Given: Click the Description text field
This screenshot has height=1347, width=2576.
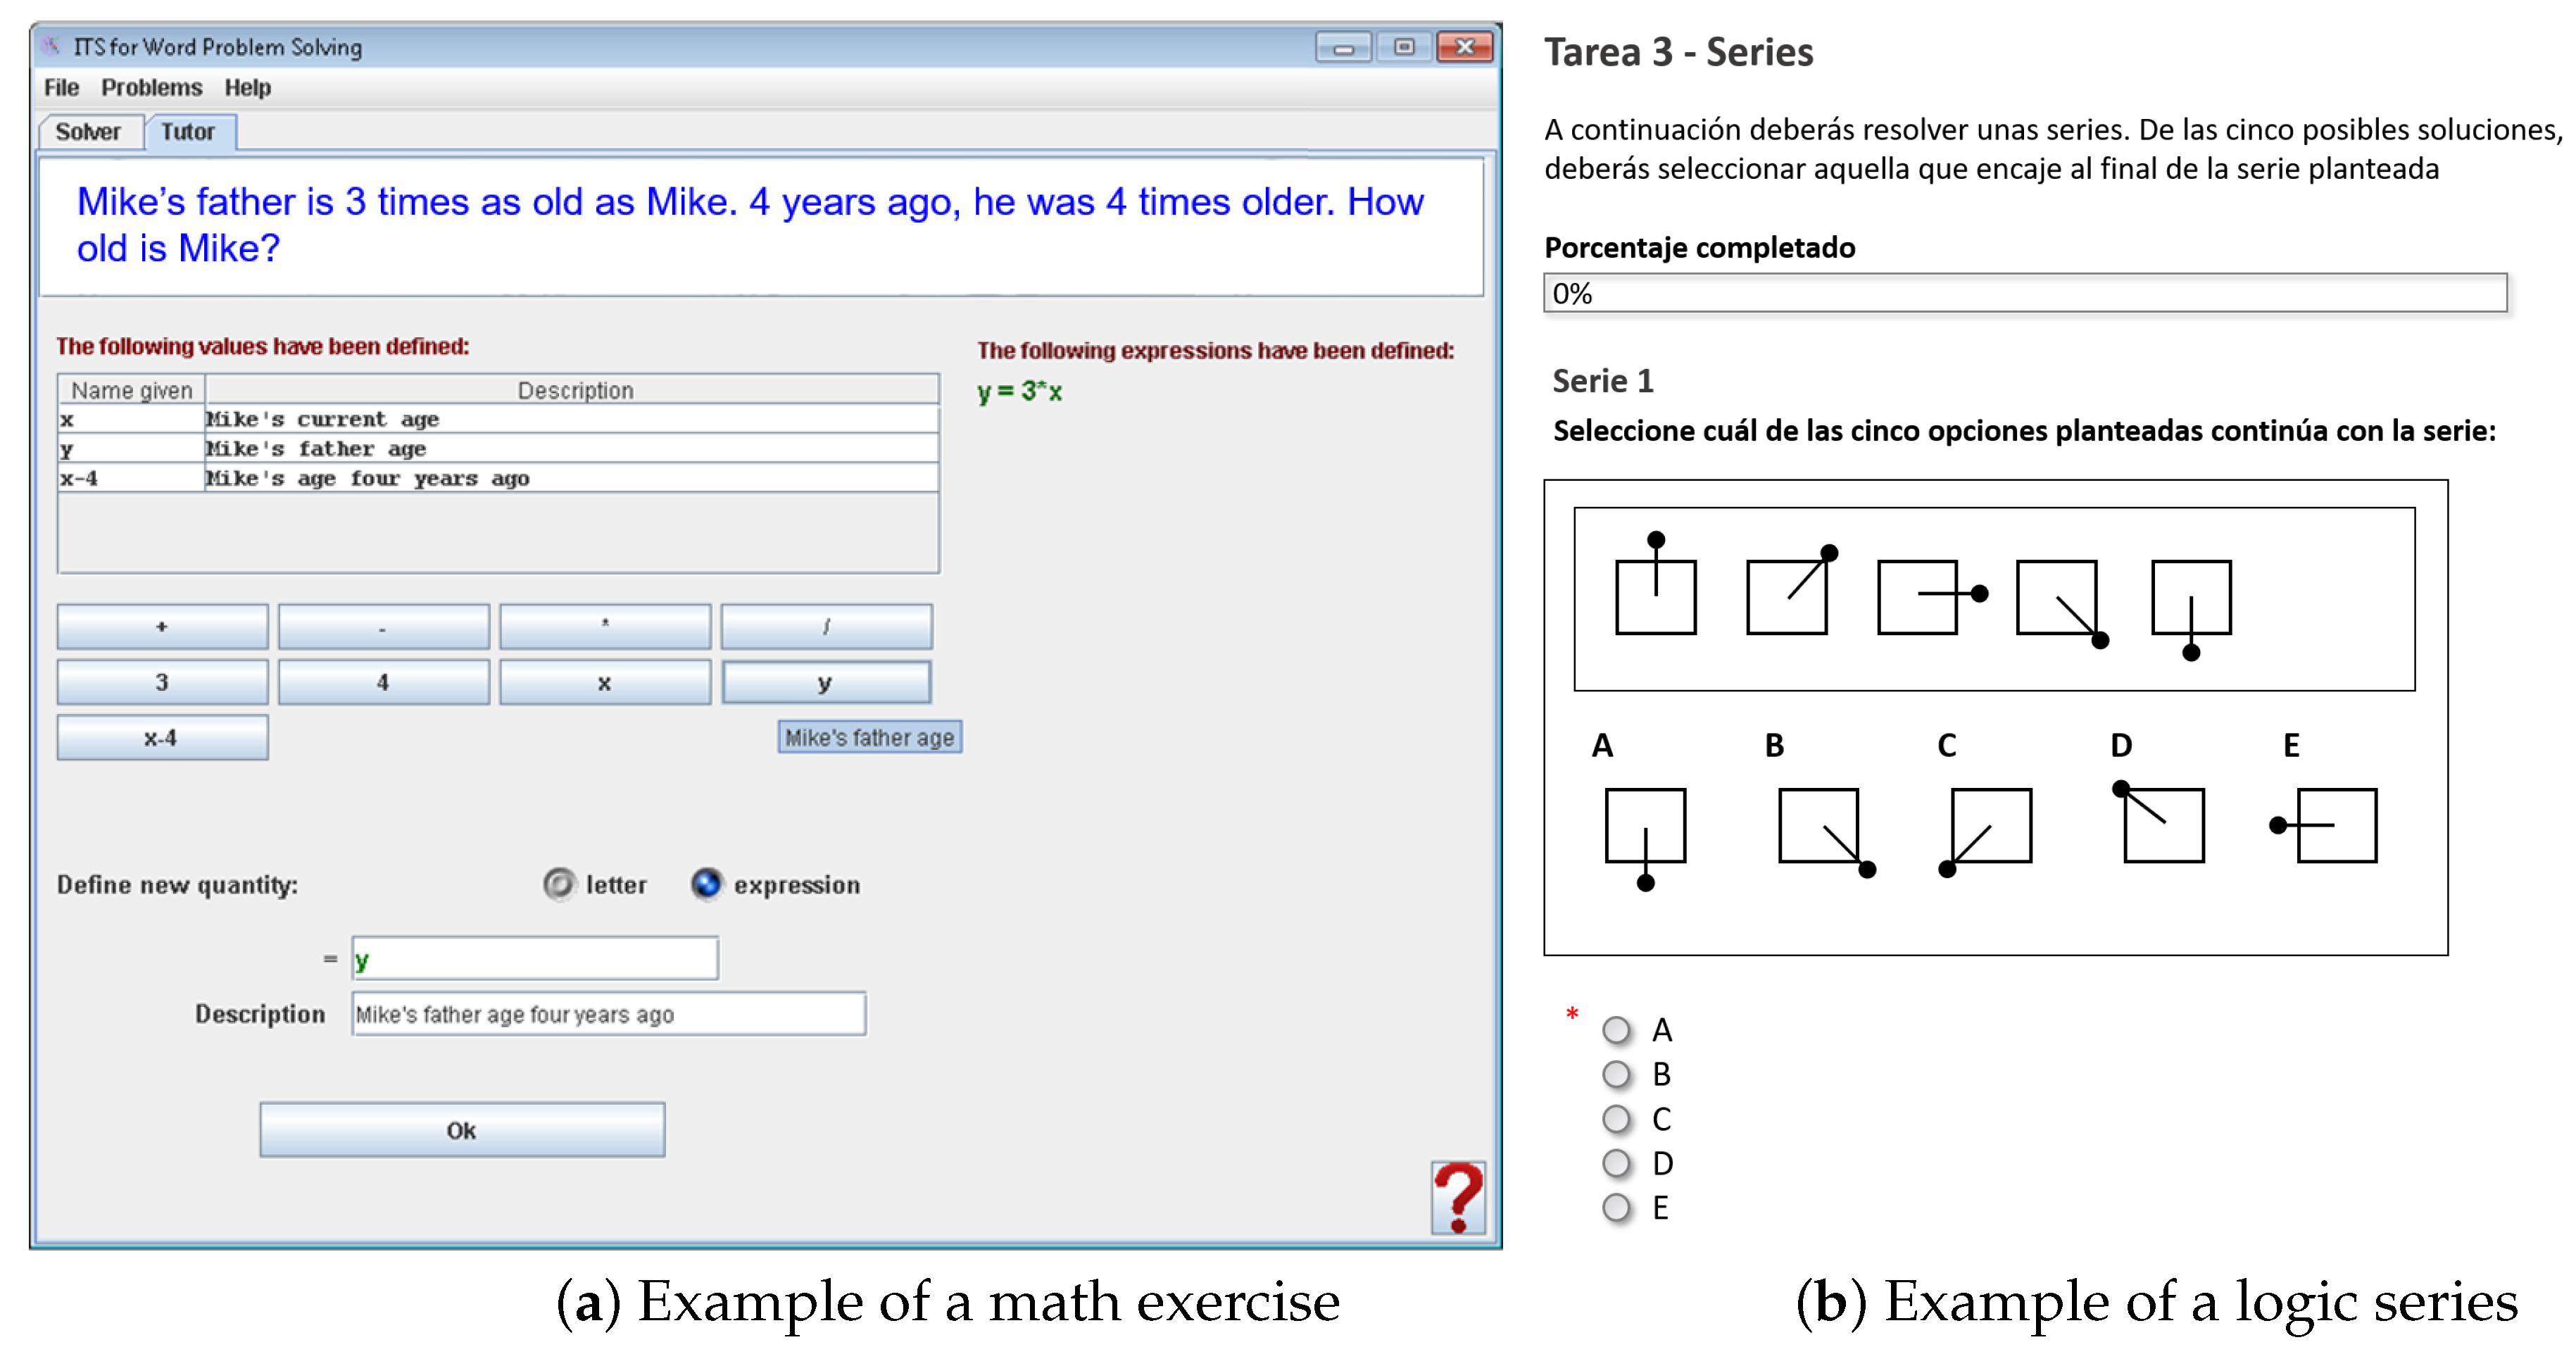Looking at the screenshot, I should click(608, 1014).
